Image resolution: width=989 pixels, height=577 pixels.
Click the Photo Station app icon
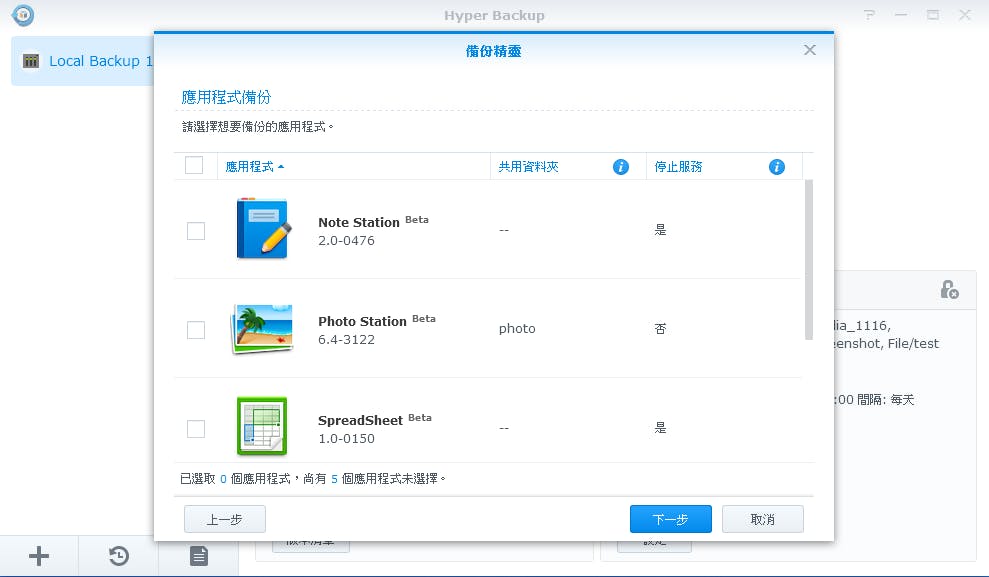click(x=262, y=328)
